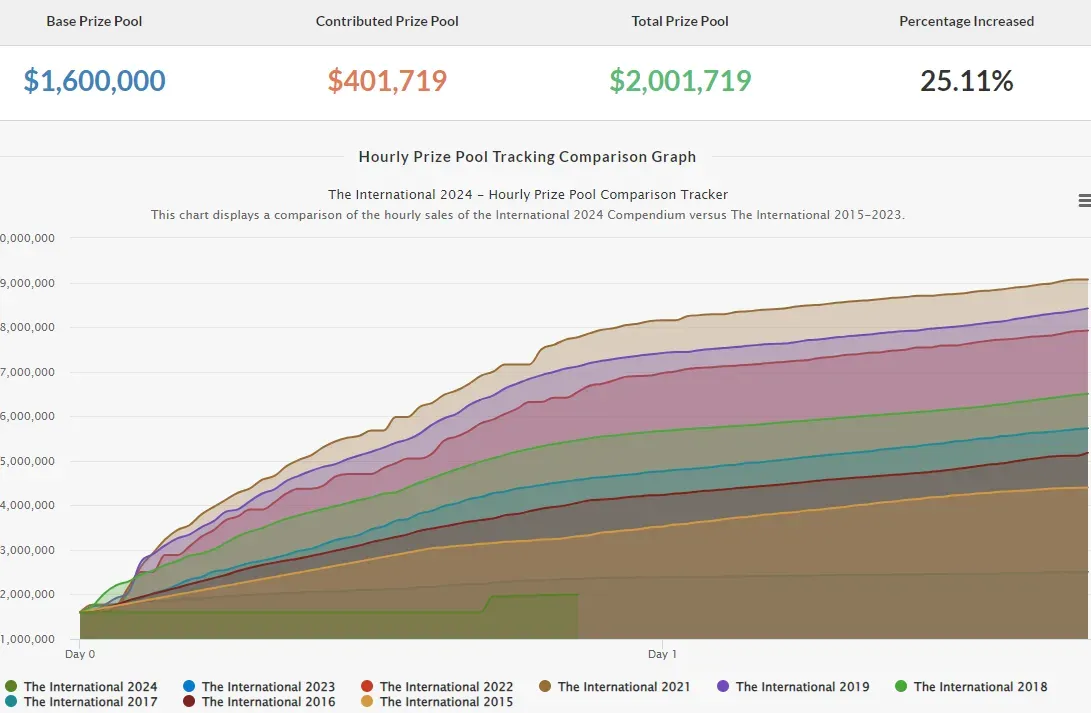
Task: Click the $2,001,719 total prize value
Action: coord(680,81)
